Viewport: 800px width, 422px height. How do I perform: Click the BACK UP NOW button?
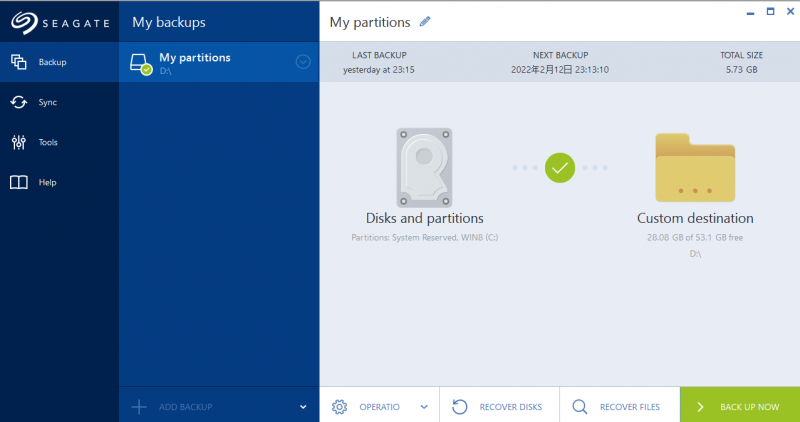pyautogui.click(x=740, y=407)
